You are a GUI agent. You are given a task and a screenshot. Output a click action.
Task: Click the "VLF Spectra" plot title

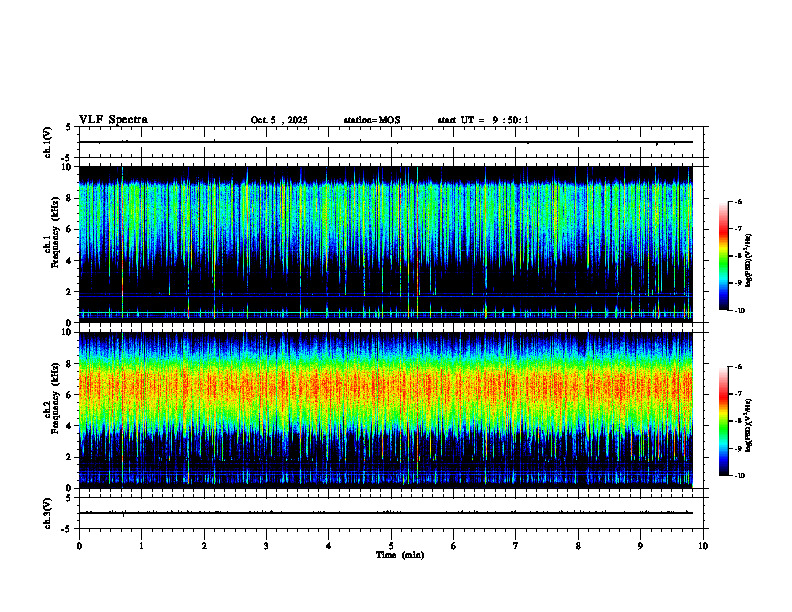[113, 120]
